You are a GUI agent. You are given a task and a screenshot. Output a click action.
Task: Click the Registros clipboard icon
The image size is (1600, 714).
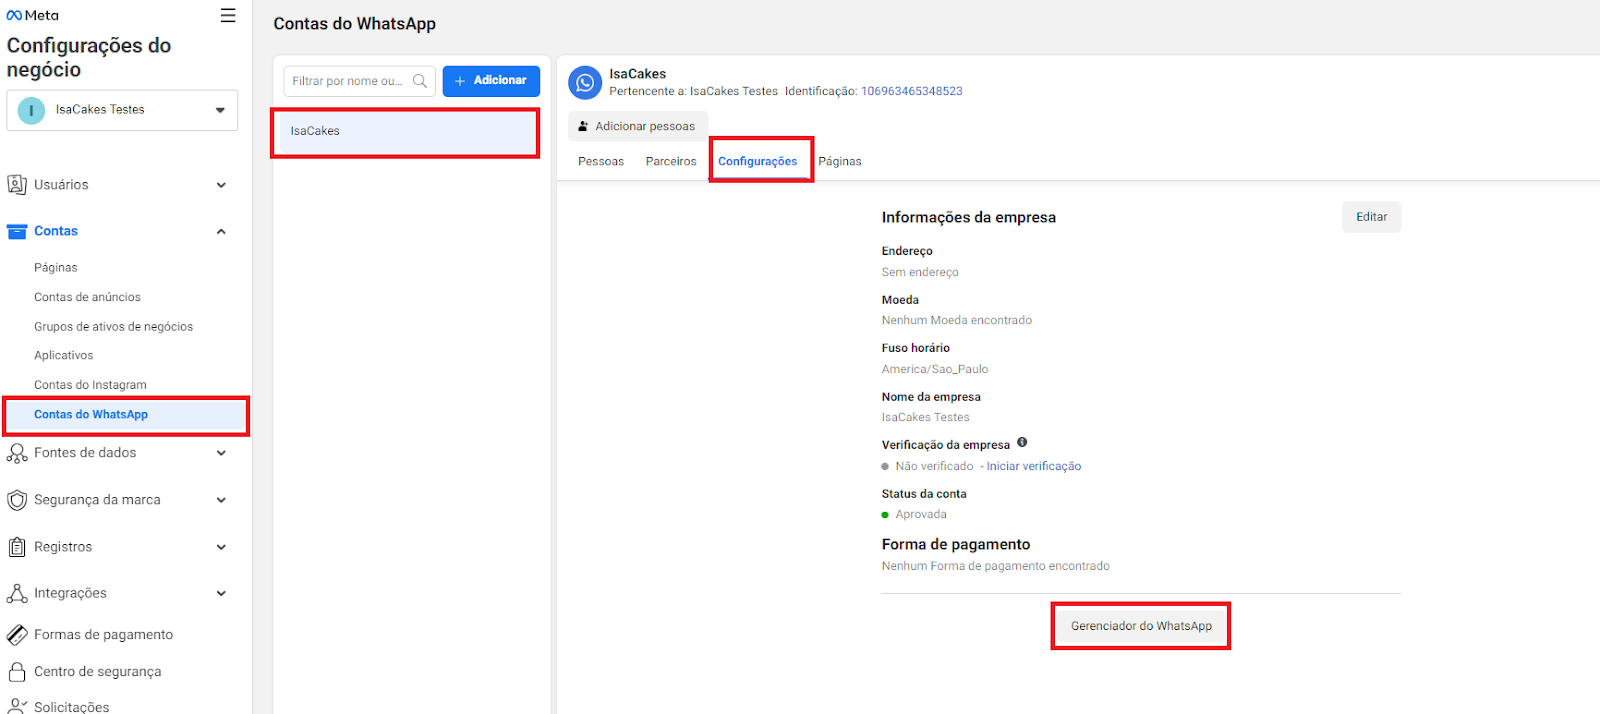[x=17, y=547]
